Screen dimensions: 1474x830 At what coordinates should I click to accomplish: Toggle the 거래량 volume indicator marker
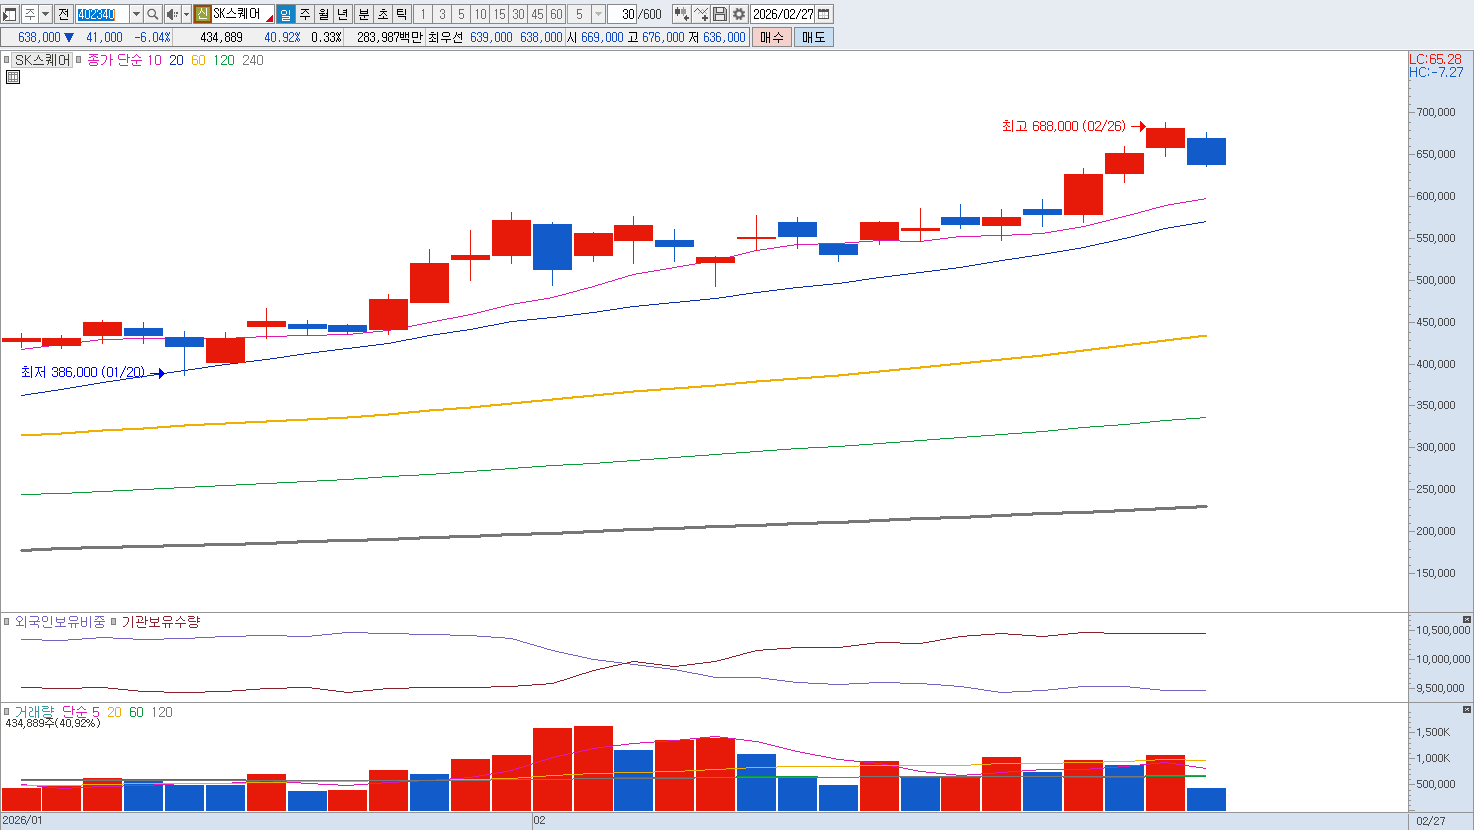(x=7, y=712)
